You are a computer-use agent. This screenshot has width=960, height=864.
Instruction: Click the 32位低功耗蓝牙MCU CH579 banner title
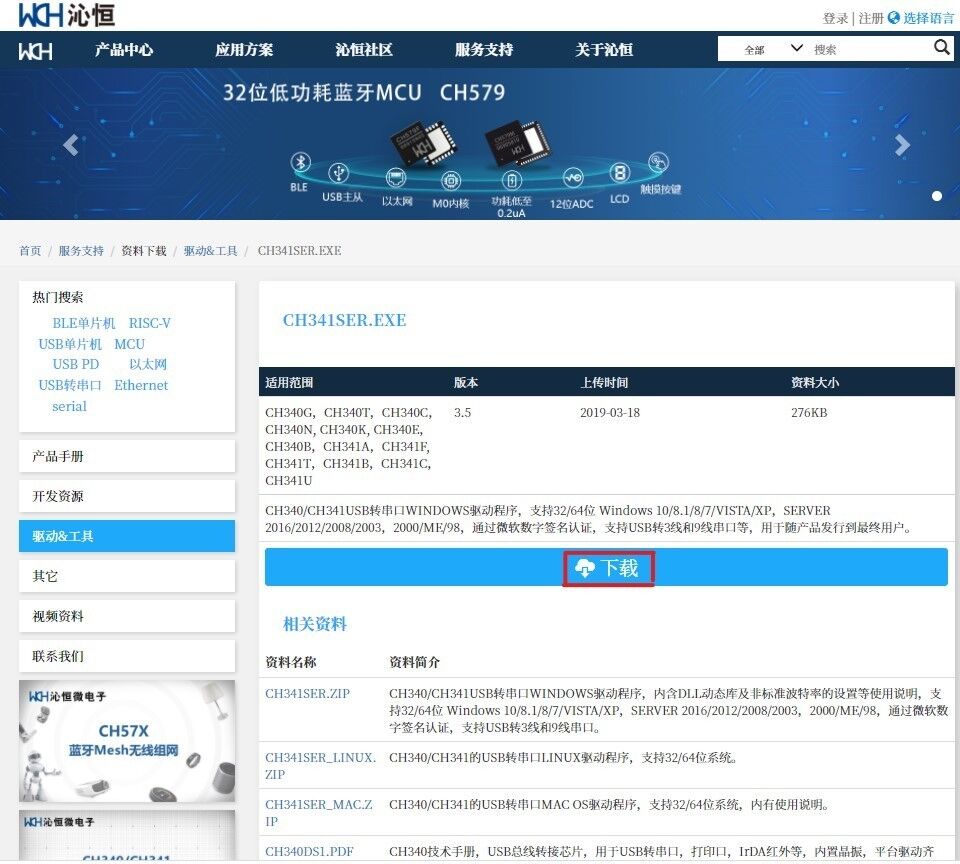point(364,92)
